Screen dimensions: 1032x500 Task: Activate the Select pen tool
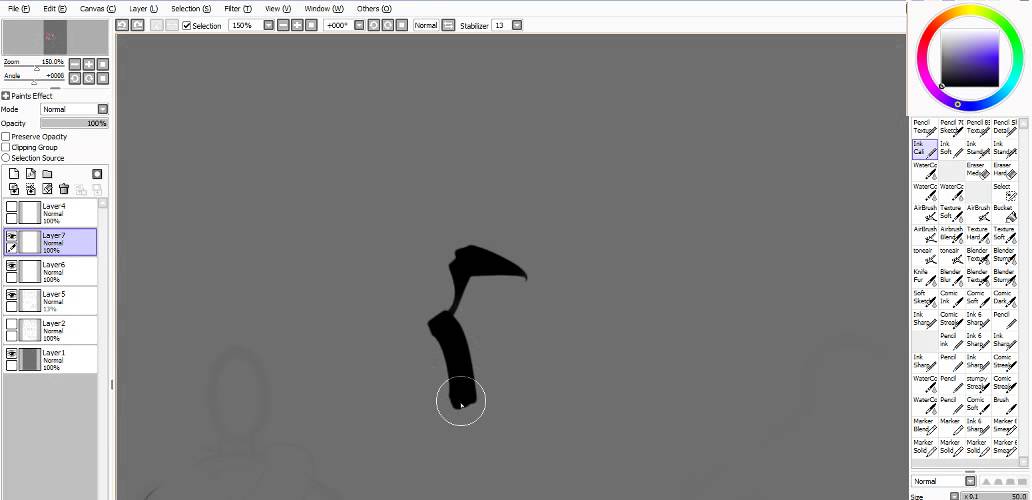pos(1004,191)
